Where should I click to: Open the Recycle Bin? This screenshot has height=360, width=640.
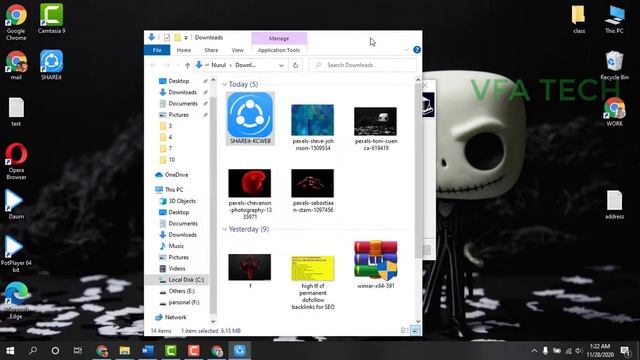click(614, 65)
